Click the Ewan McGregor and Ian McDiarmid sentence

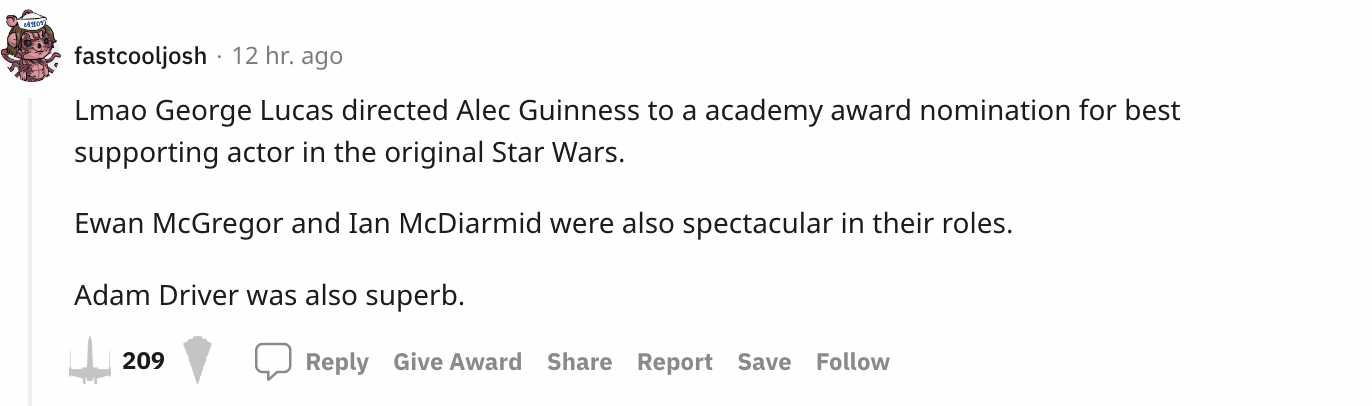543,223
